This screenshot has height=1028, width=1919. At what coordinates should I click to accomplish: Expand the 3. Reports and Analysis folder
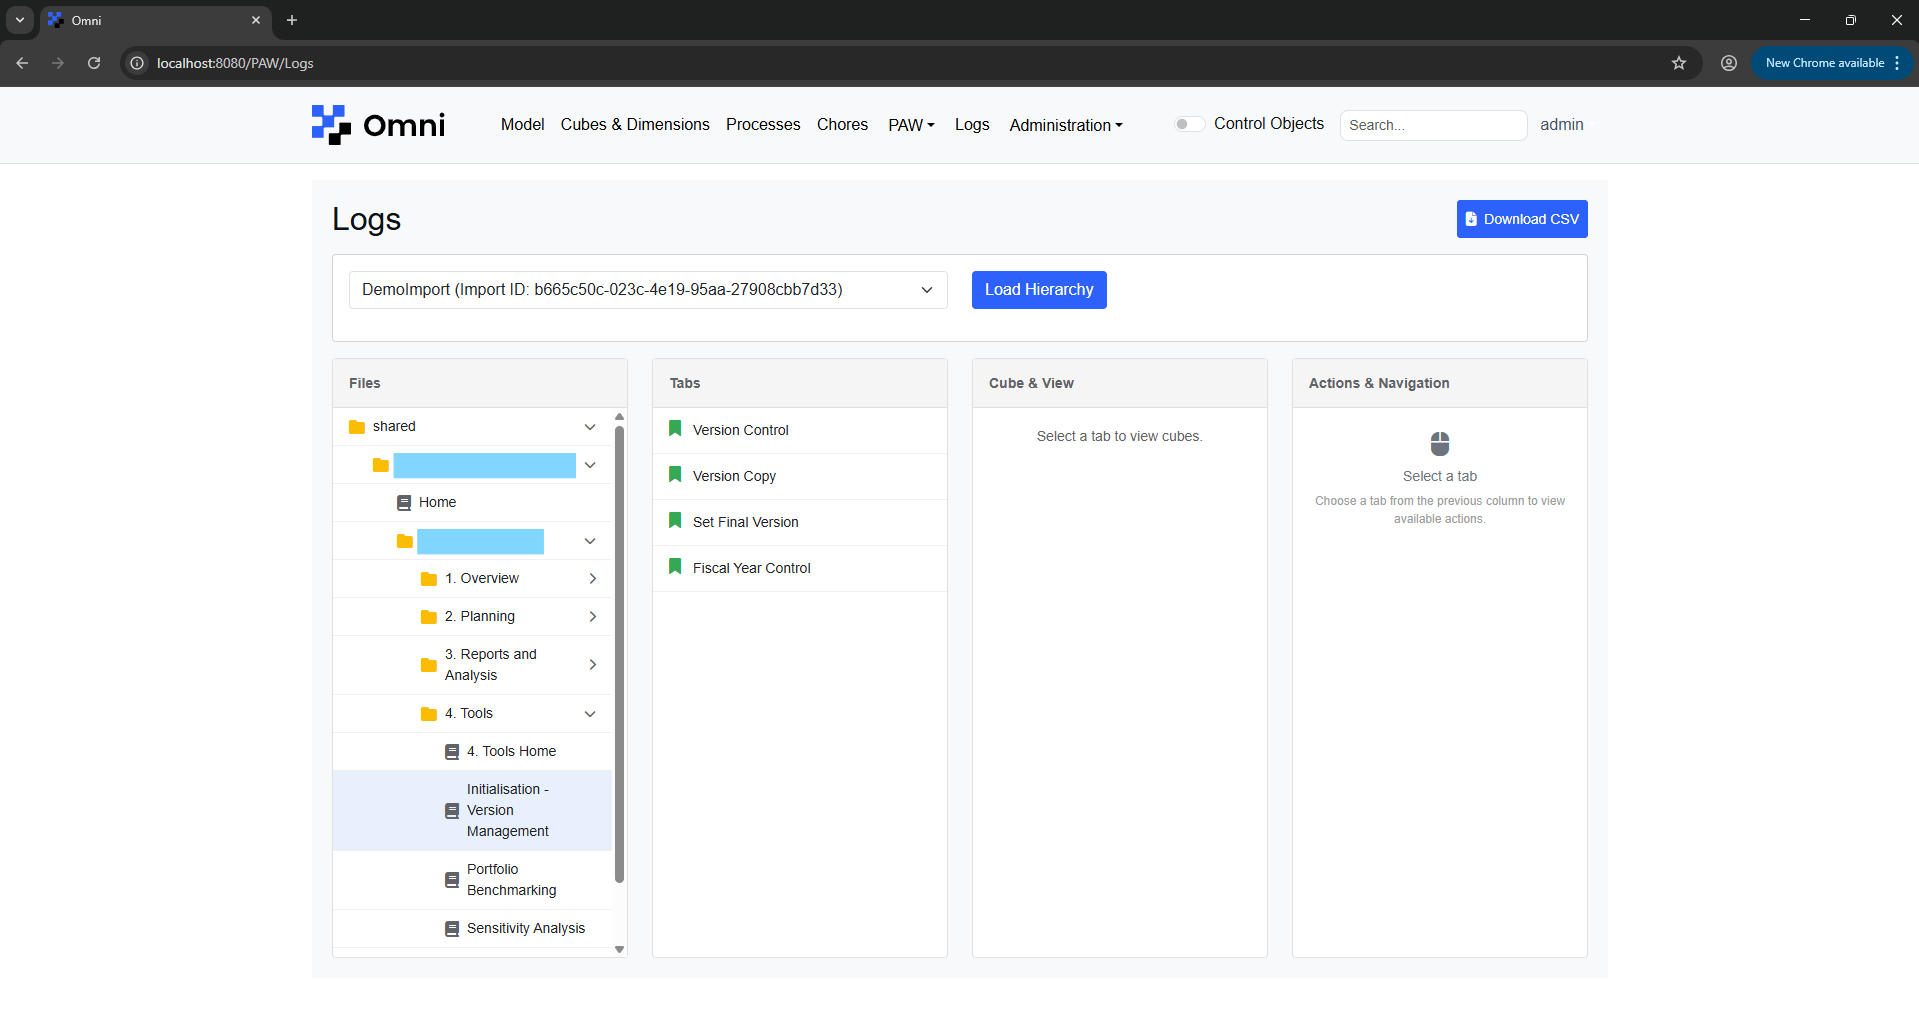592,665
